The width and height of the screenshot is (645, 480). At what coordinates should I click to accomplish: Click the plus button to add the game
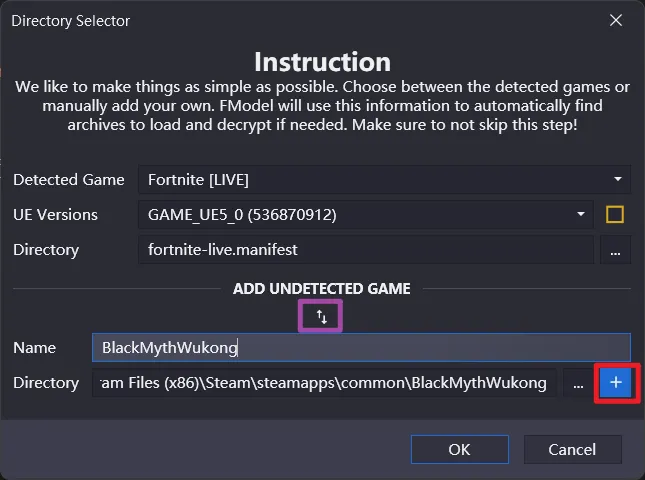615,383
